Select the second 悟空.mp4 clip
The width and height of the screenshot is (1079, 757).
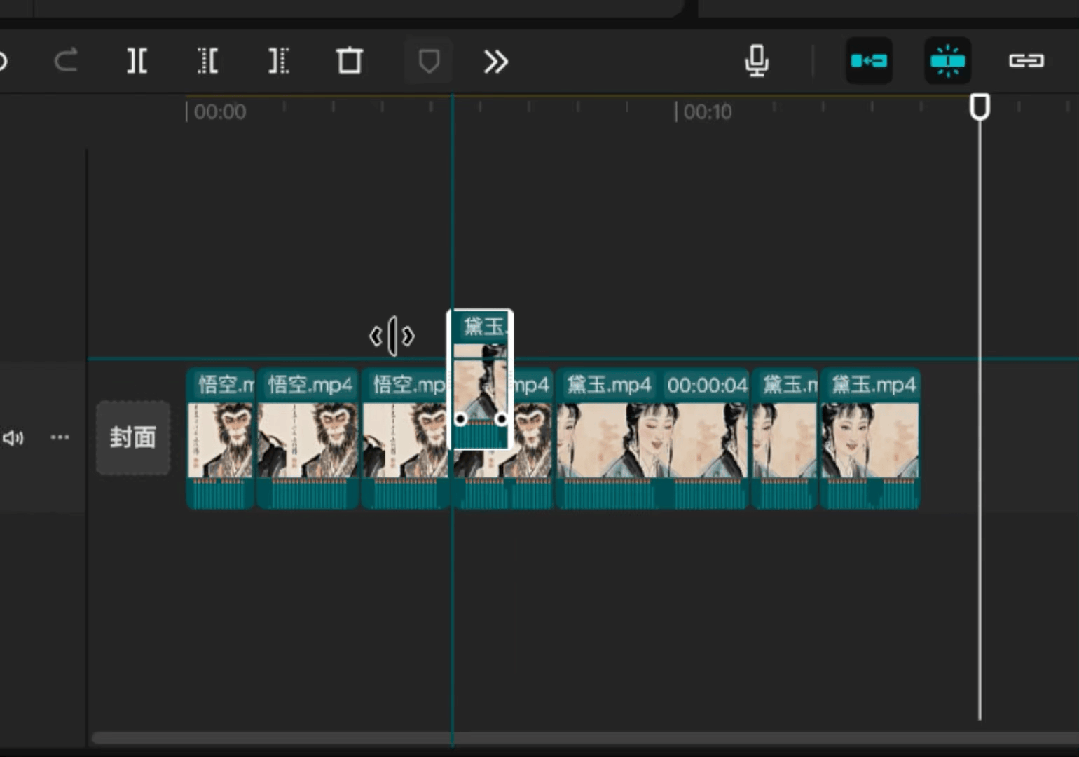click(x=308, y=440)
